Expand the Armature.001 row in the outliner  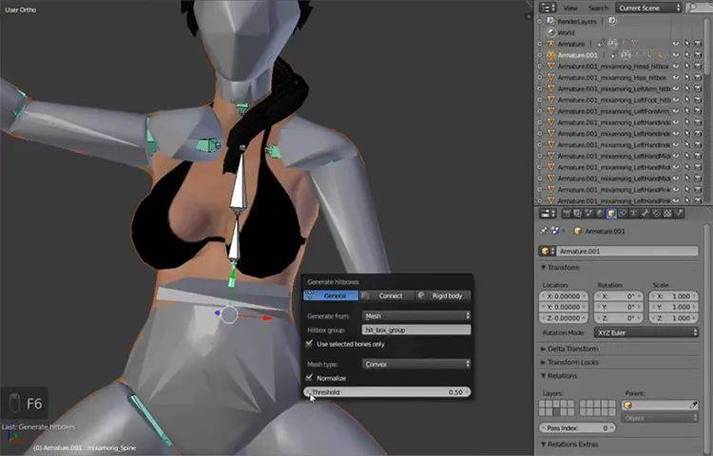541,55
